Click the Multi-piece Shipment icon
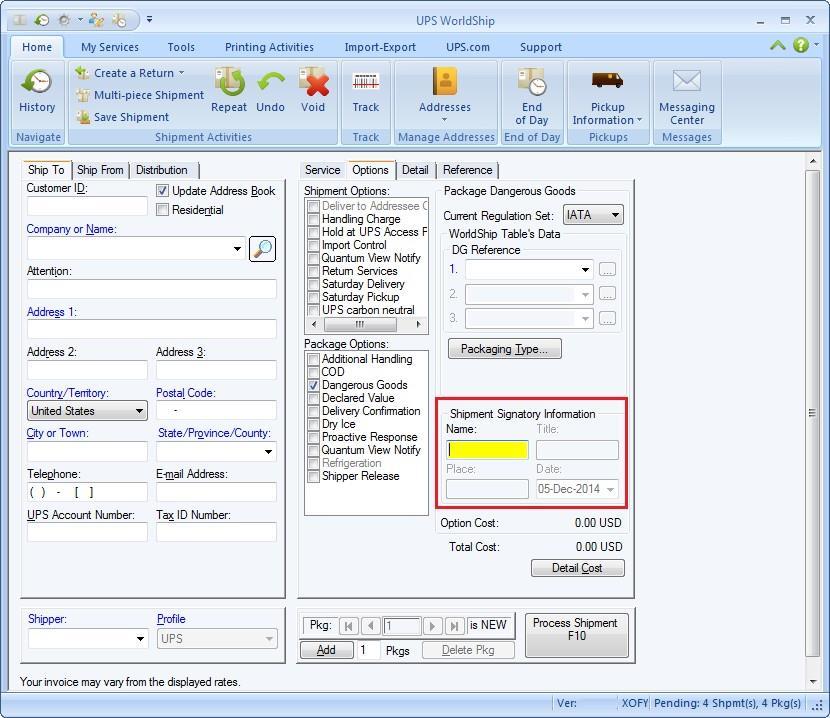830x718 pixels. click(82, 95)
